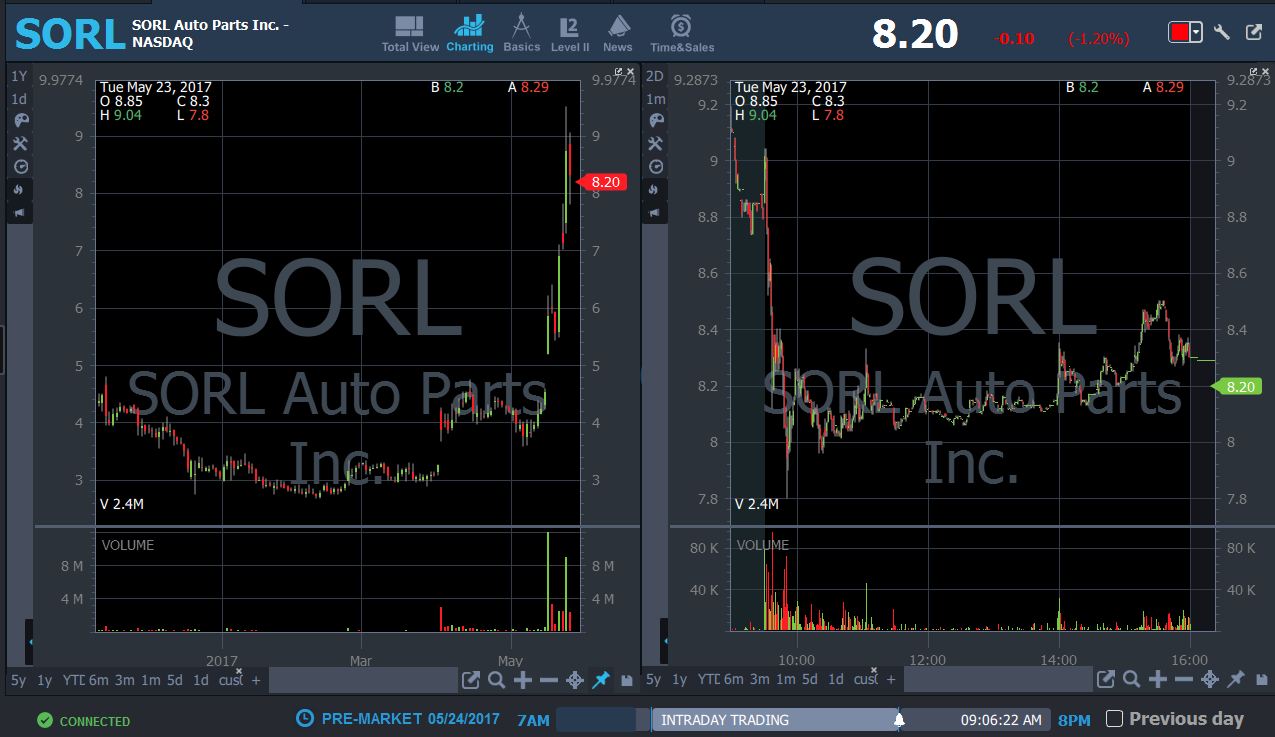Image resolution: width=1275 pixels, height=737 pixels.
Task: Click the input field under right chart
Action: (x=998, y=680)
